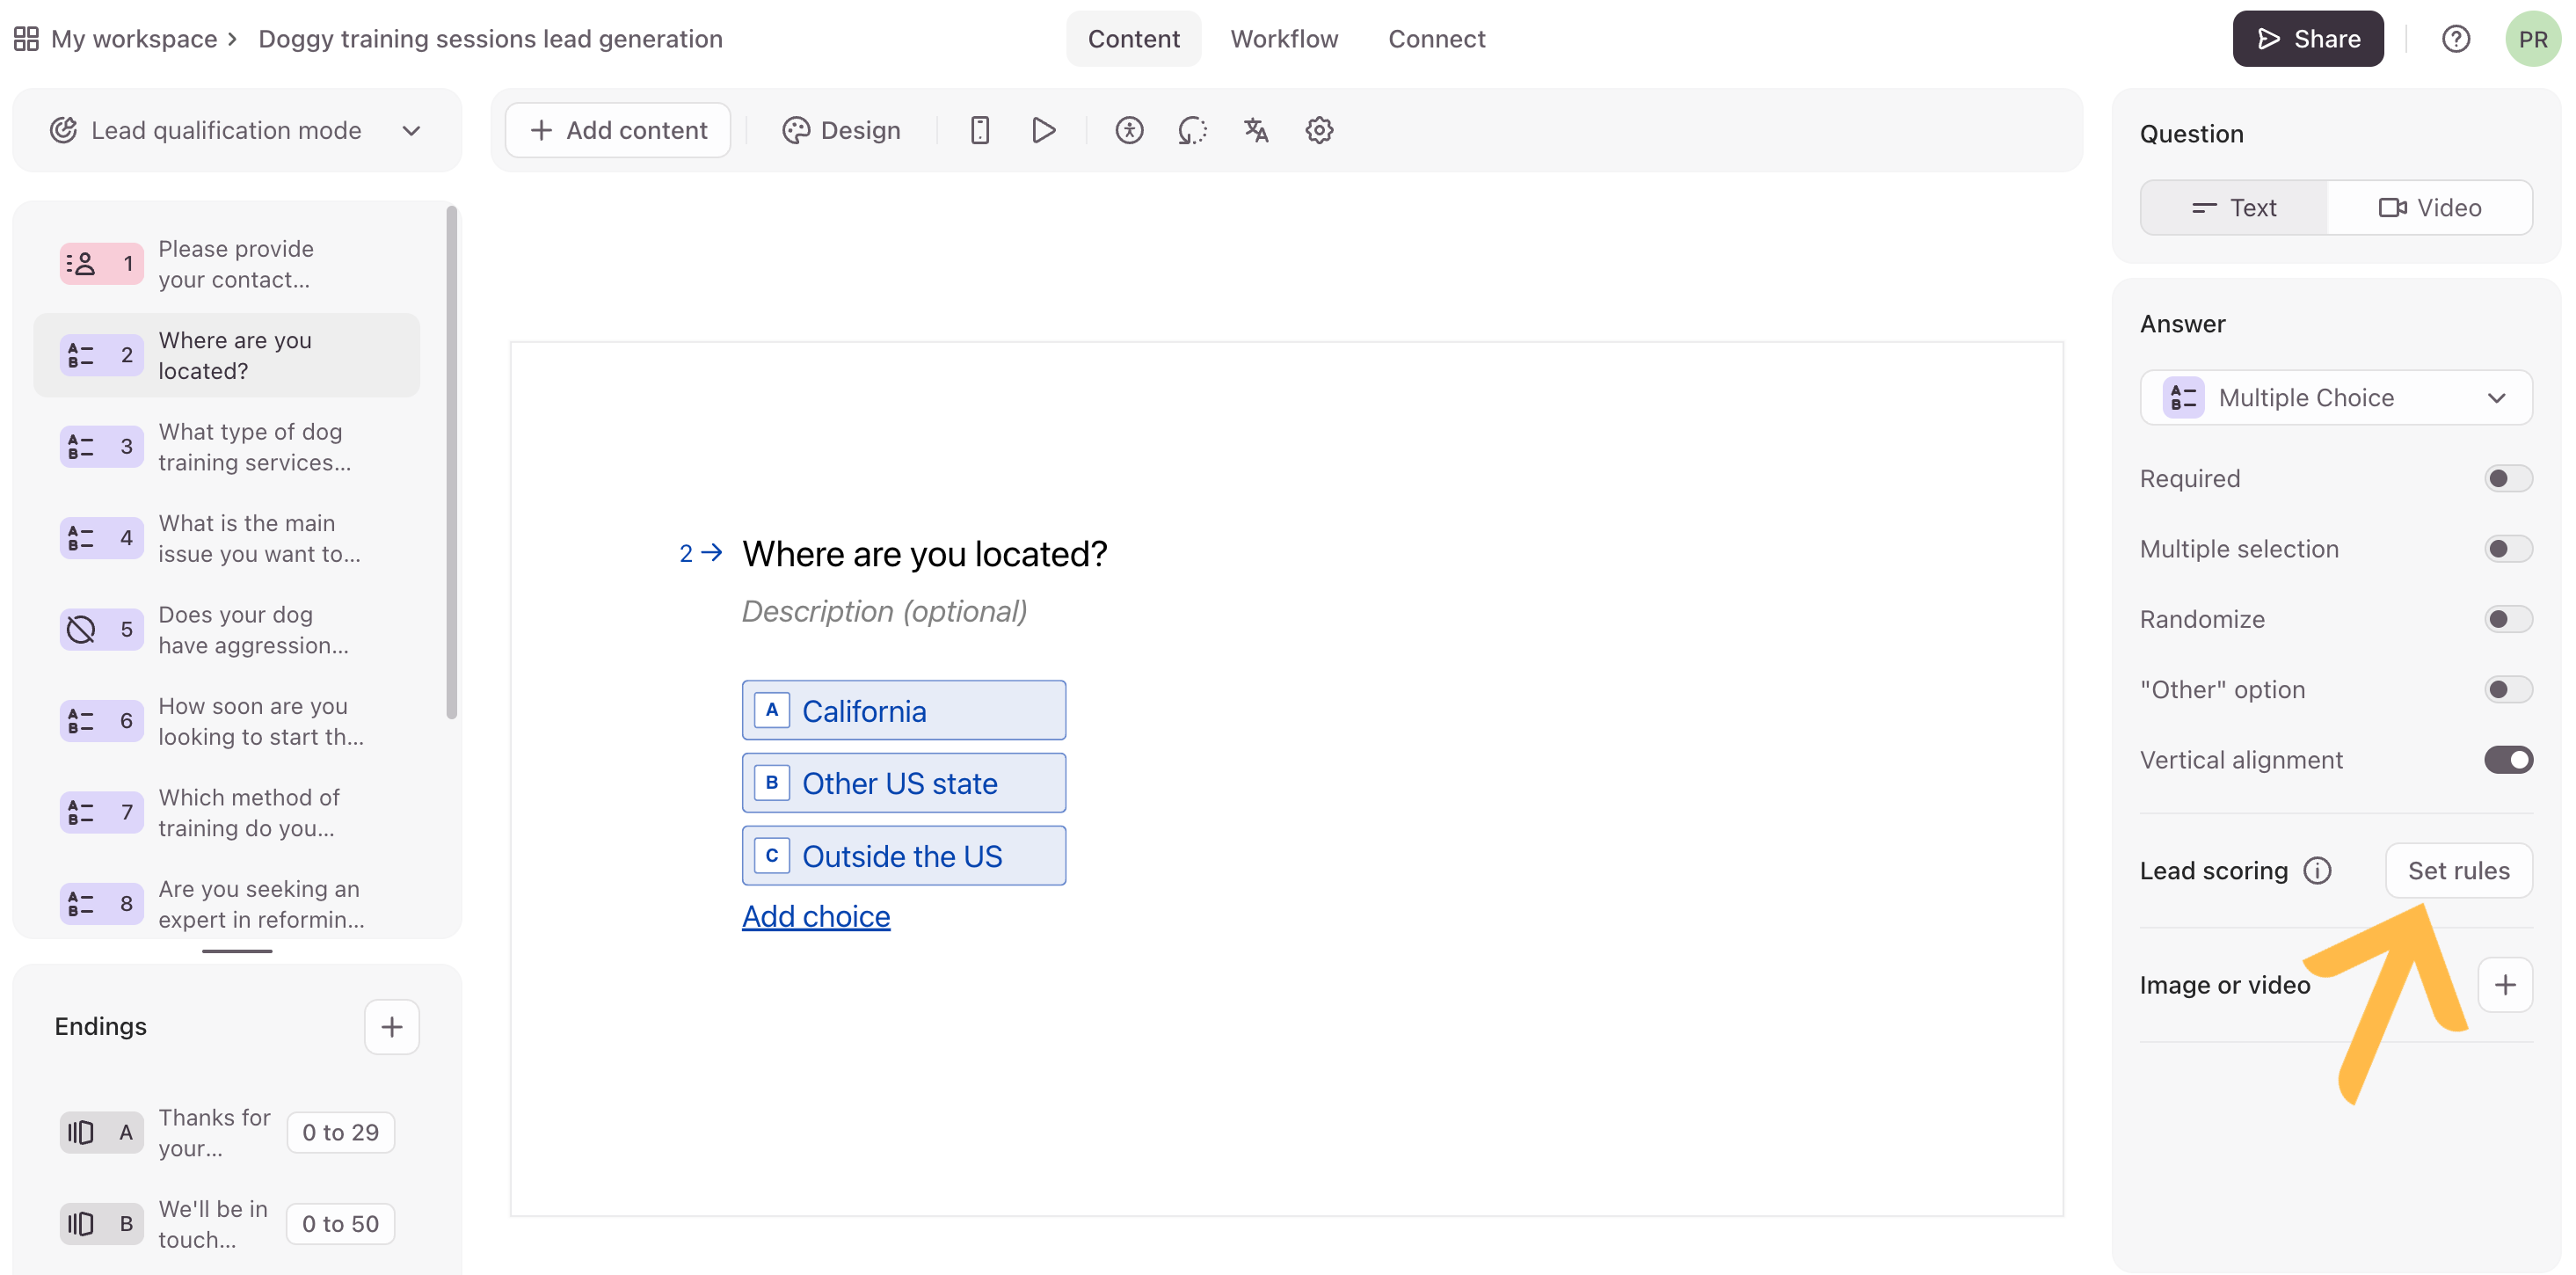Click the help question mark icon

(x=2456, y=39)
